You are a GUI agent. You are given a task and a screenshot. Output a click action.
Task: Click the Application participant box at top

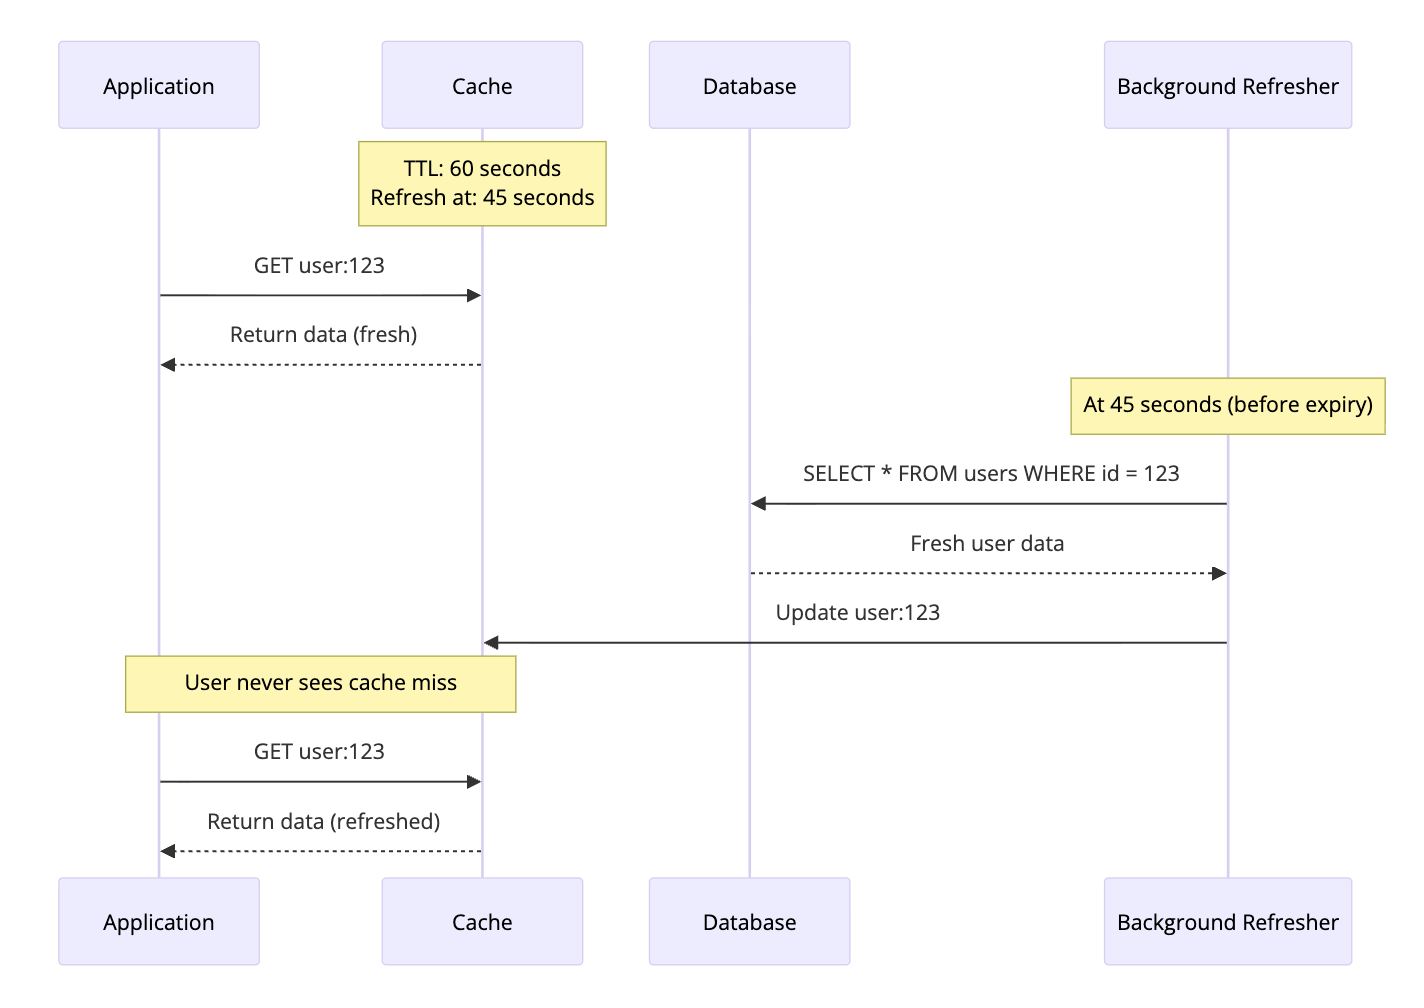click(158, 85)
